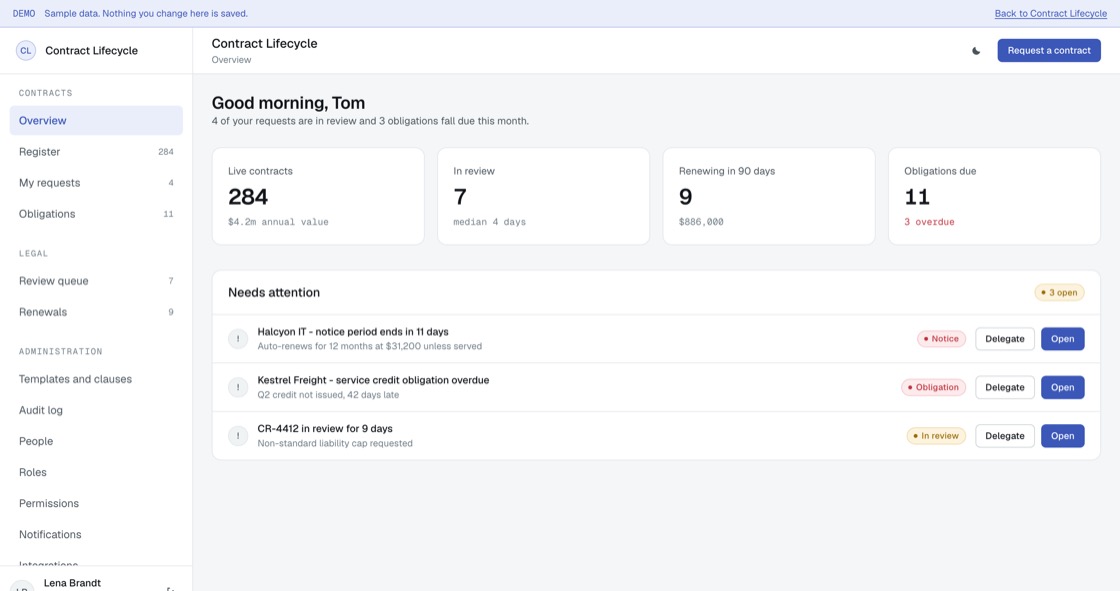This screenshot has height=591, width=1120.
Task: Click the Register count 284 badge
Action: [166, 152]
